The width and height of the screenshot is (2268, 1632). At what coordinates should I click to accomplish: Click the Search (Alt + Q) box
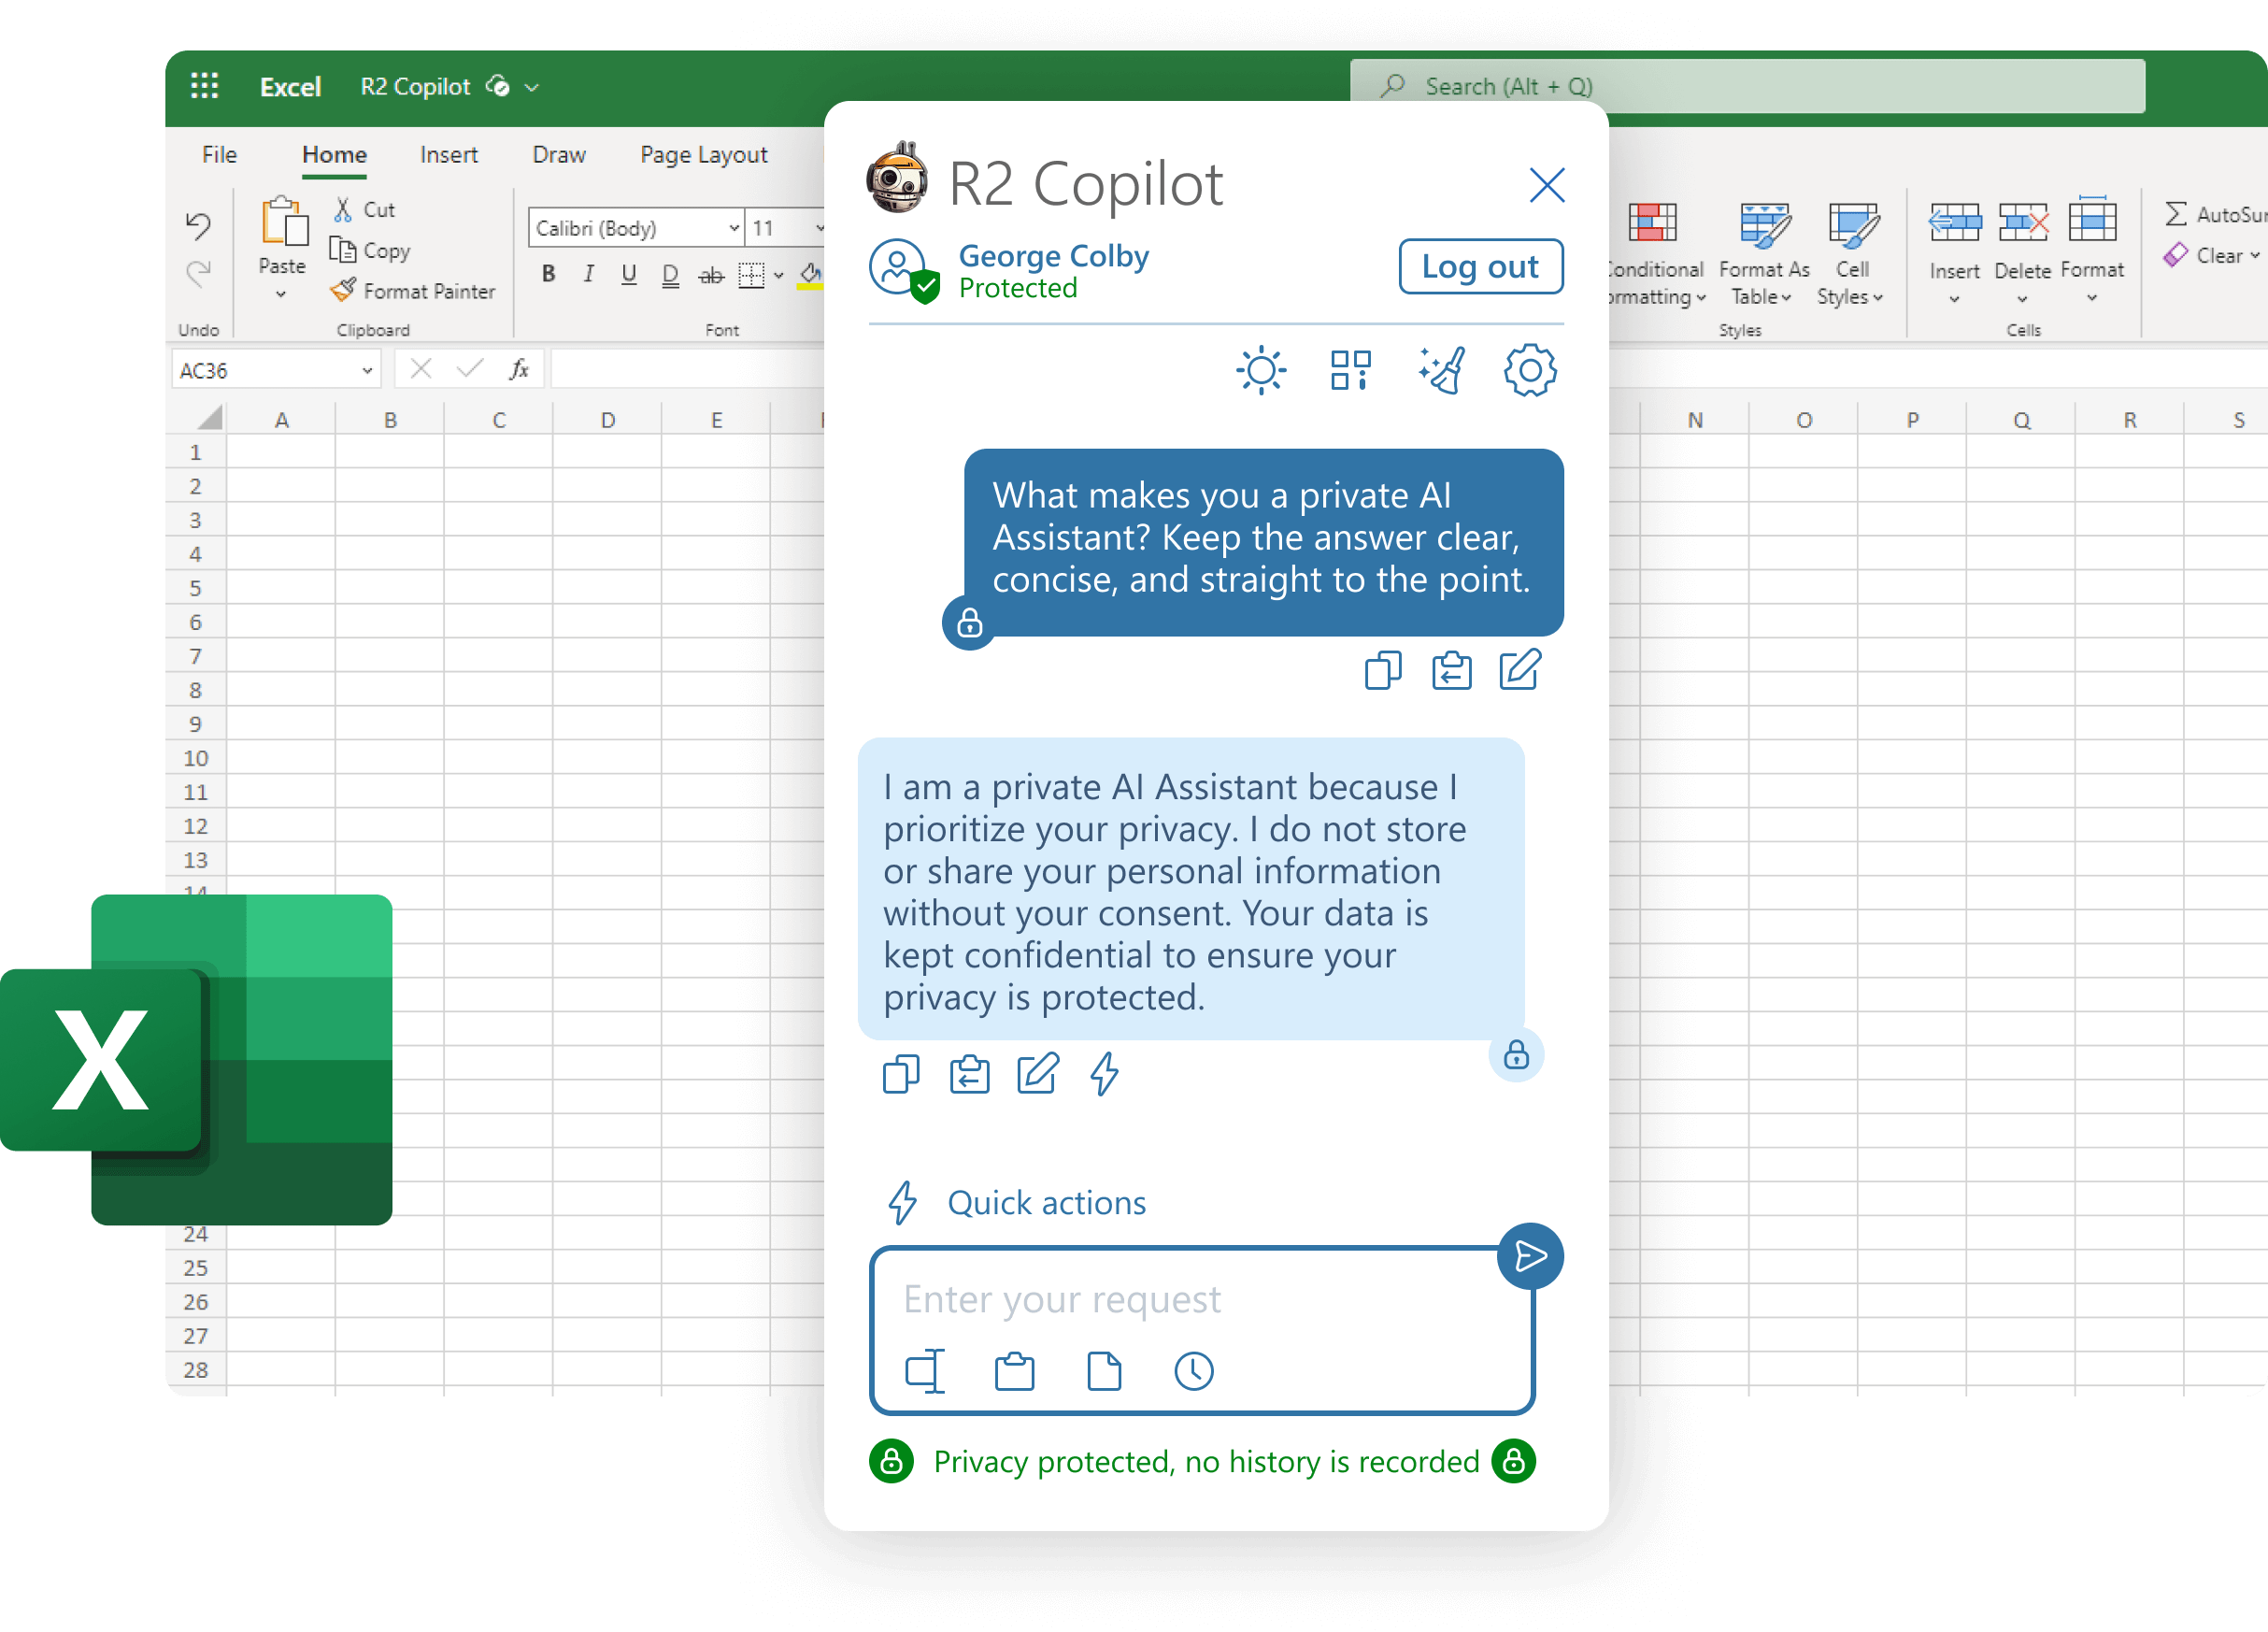point(1747,86)
